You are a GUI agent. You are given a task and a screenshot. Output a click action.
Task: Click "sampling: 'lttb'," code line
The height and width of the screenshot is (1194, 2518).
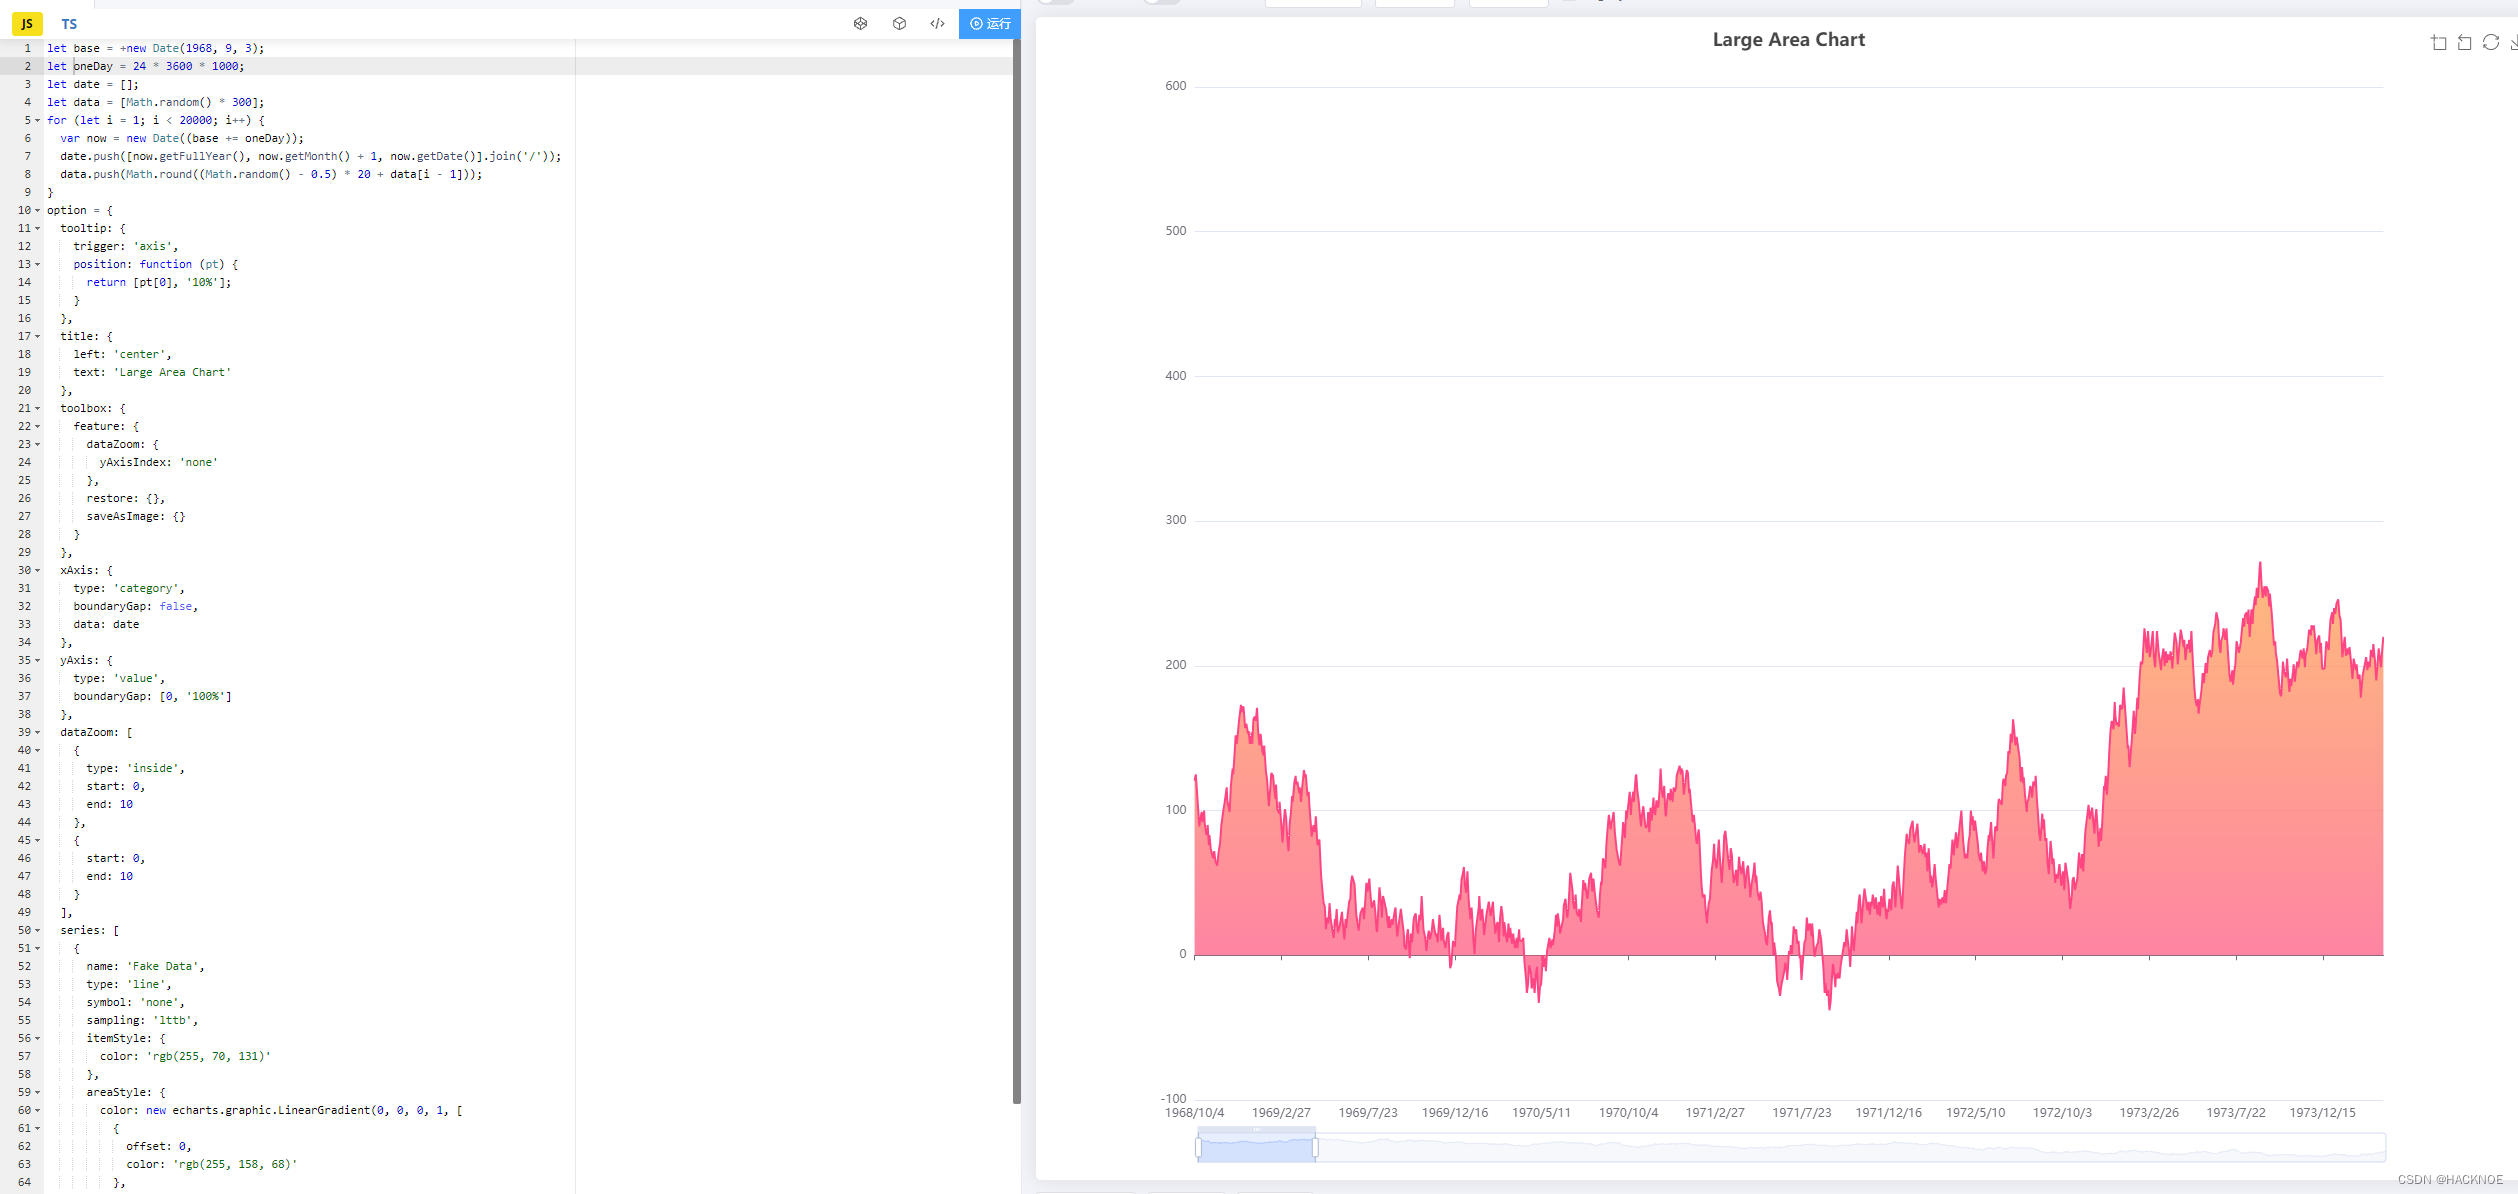[142, 1020]
